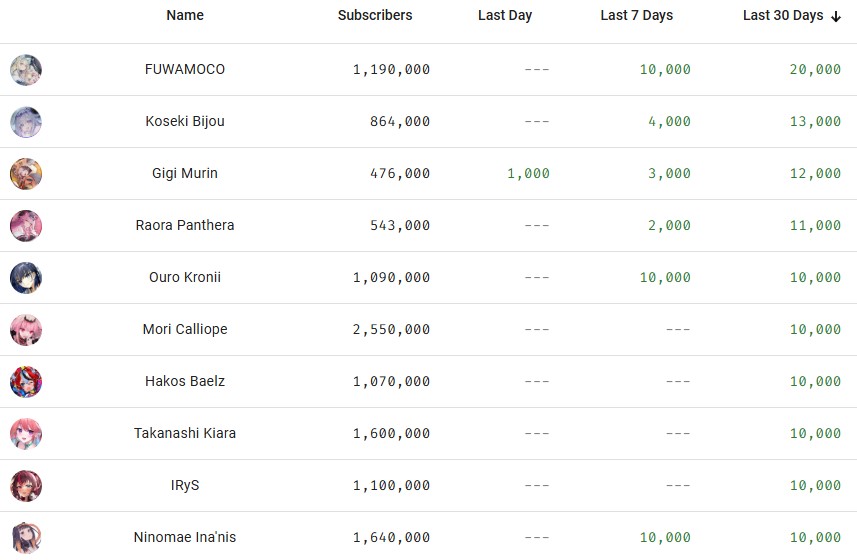Sort by the Last 30 Days column
The width and height of the screenshot is (857, 560).
[783, 15]
